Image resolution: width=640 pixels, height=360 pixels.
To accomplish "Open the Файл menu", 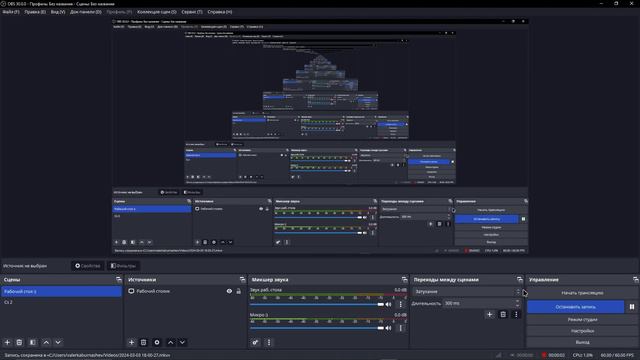I will tap(11, 12).
